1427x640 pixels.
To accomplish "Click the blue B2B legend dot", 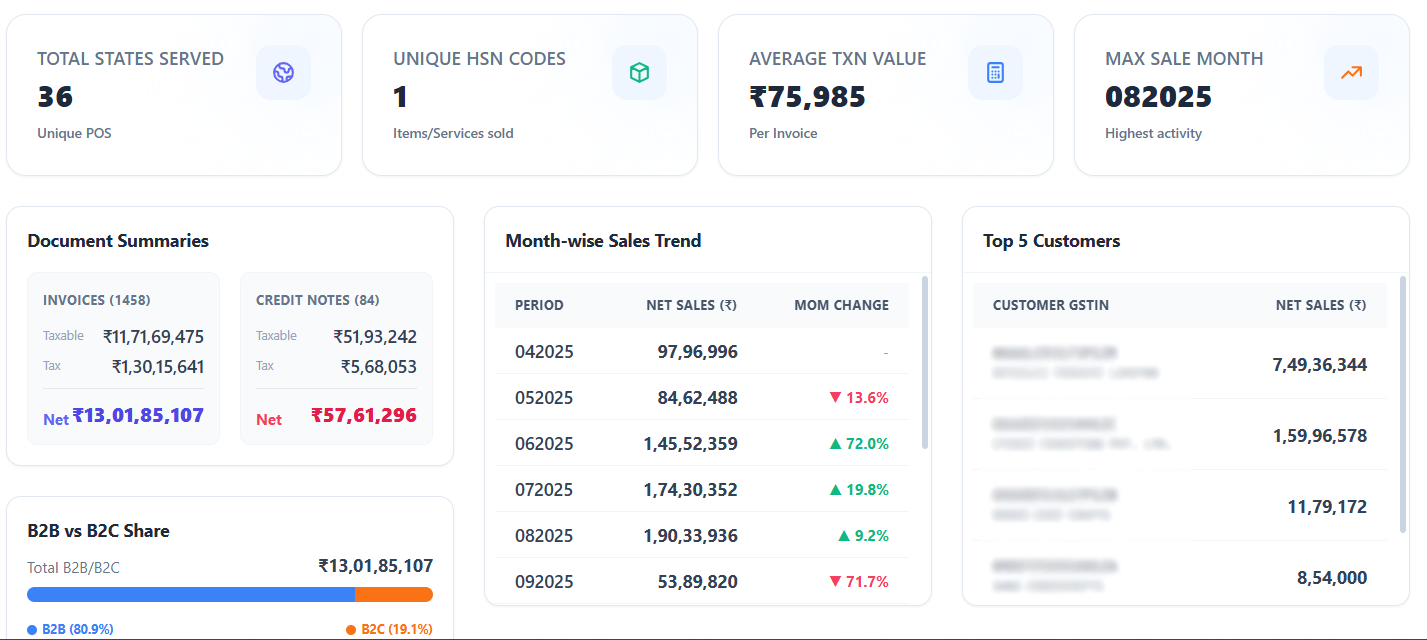I will pyautogui.click(x=32, y=629).
